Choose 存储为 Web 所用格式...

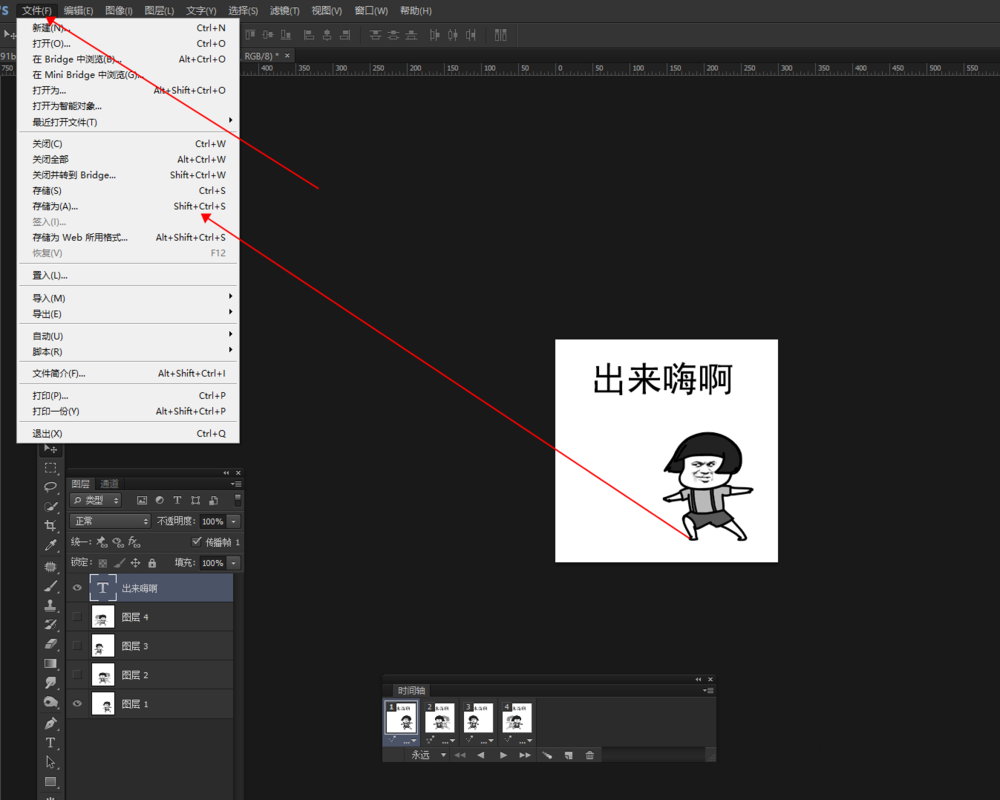[x=128, y=237]
